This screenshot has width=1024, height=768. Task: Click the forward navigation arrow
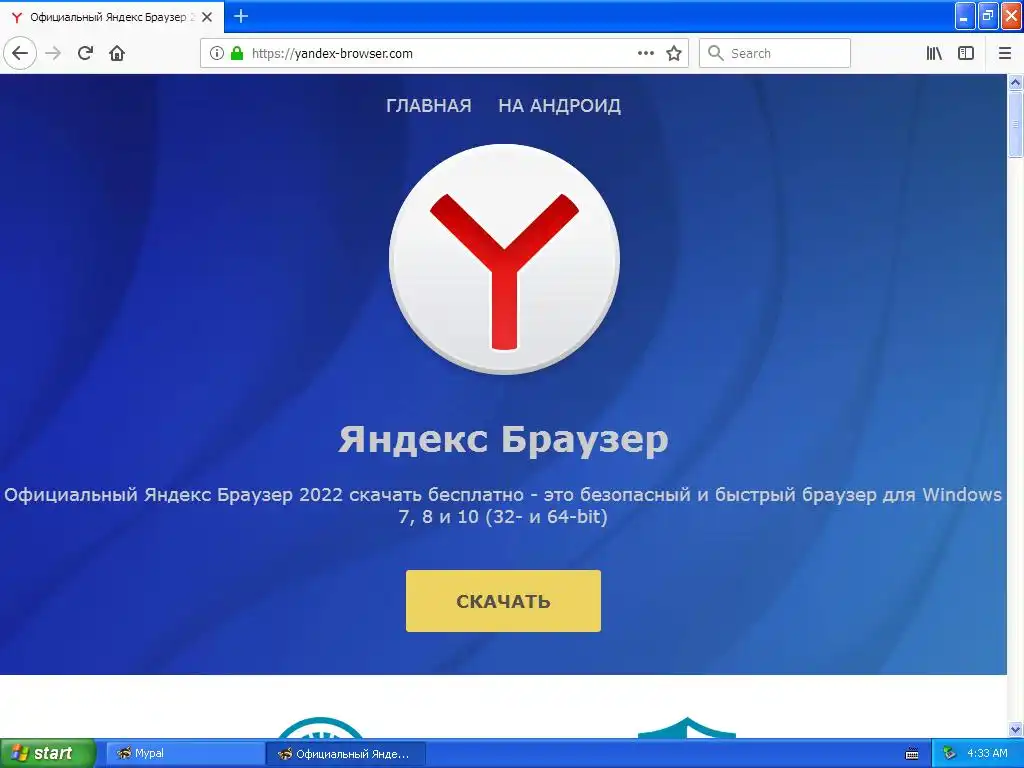[x=53, y=53]
